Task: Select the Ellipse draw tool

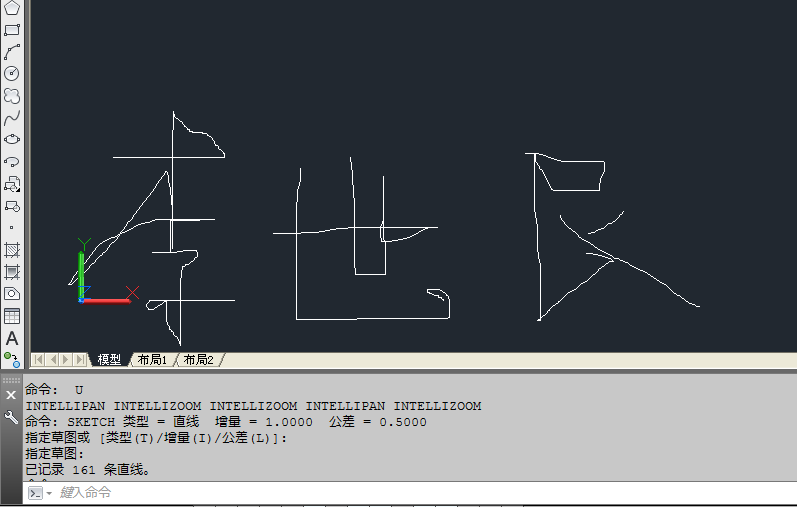Action: tap(12, 139)
